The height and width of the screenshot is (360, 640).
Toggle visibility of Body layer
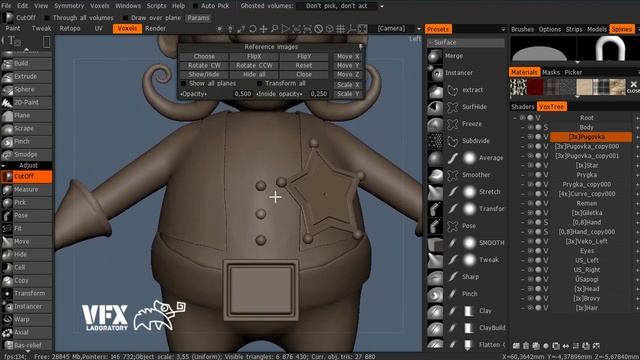(x=530, y=127)
